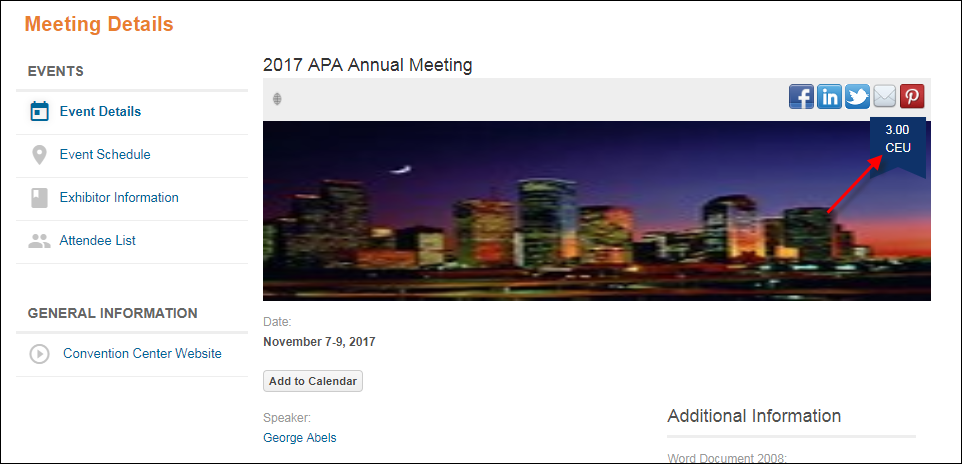
Task: Tweet this event with Twitter icon
Action: (857, 97)
